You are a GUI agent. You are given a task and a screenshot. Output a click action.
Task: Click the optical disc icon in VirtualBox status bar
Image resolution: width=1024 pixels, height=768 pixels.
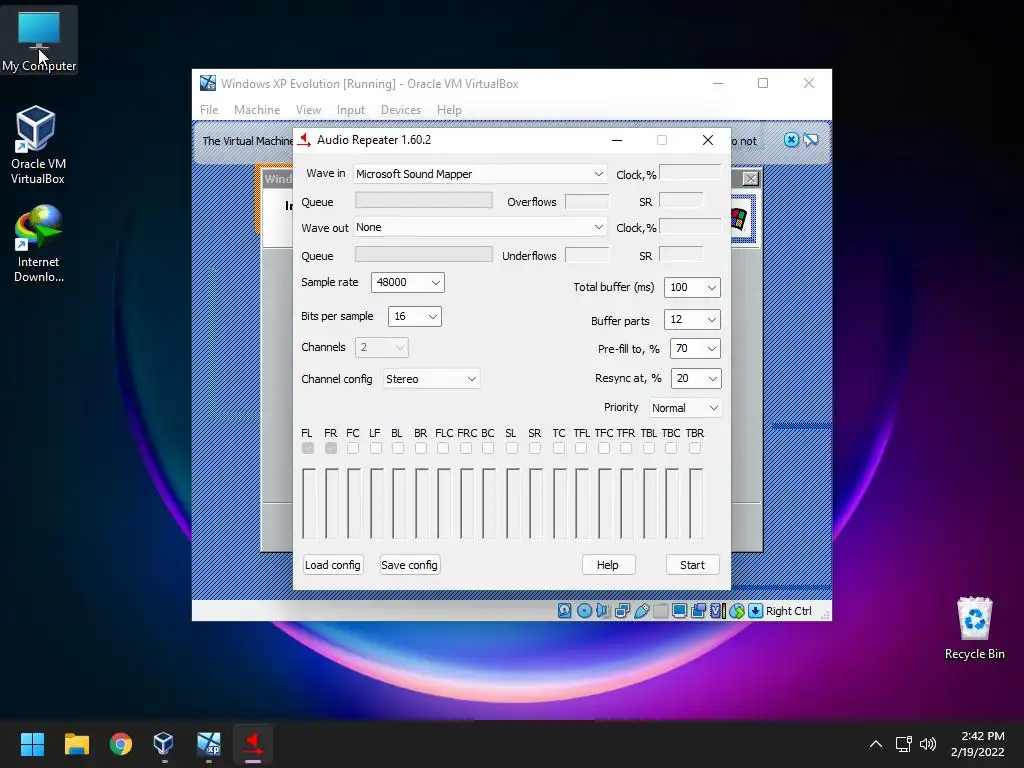point(584,611)
